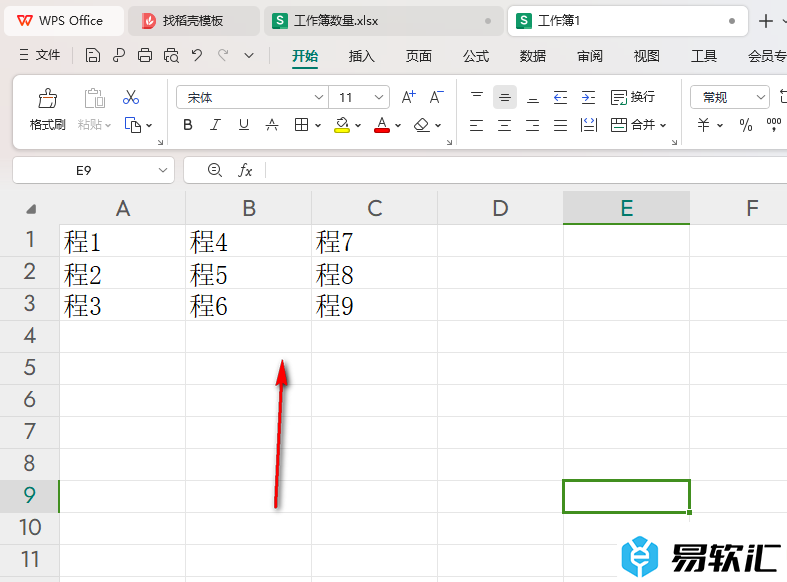Switch to the 审阅 (Review) tab
The image size is (787, 582).
(590, 56)
